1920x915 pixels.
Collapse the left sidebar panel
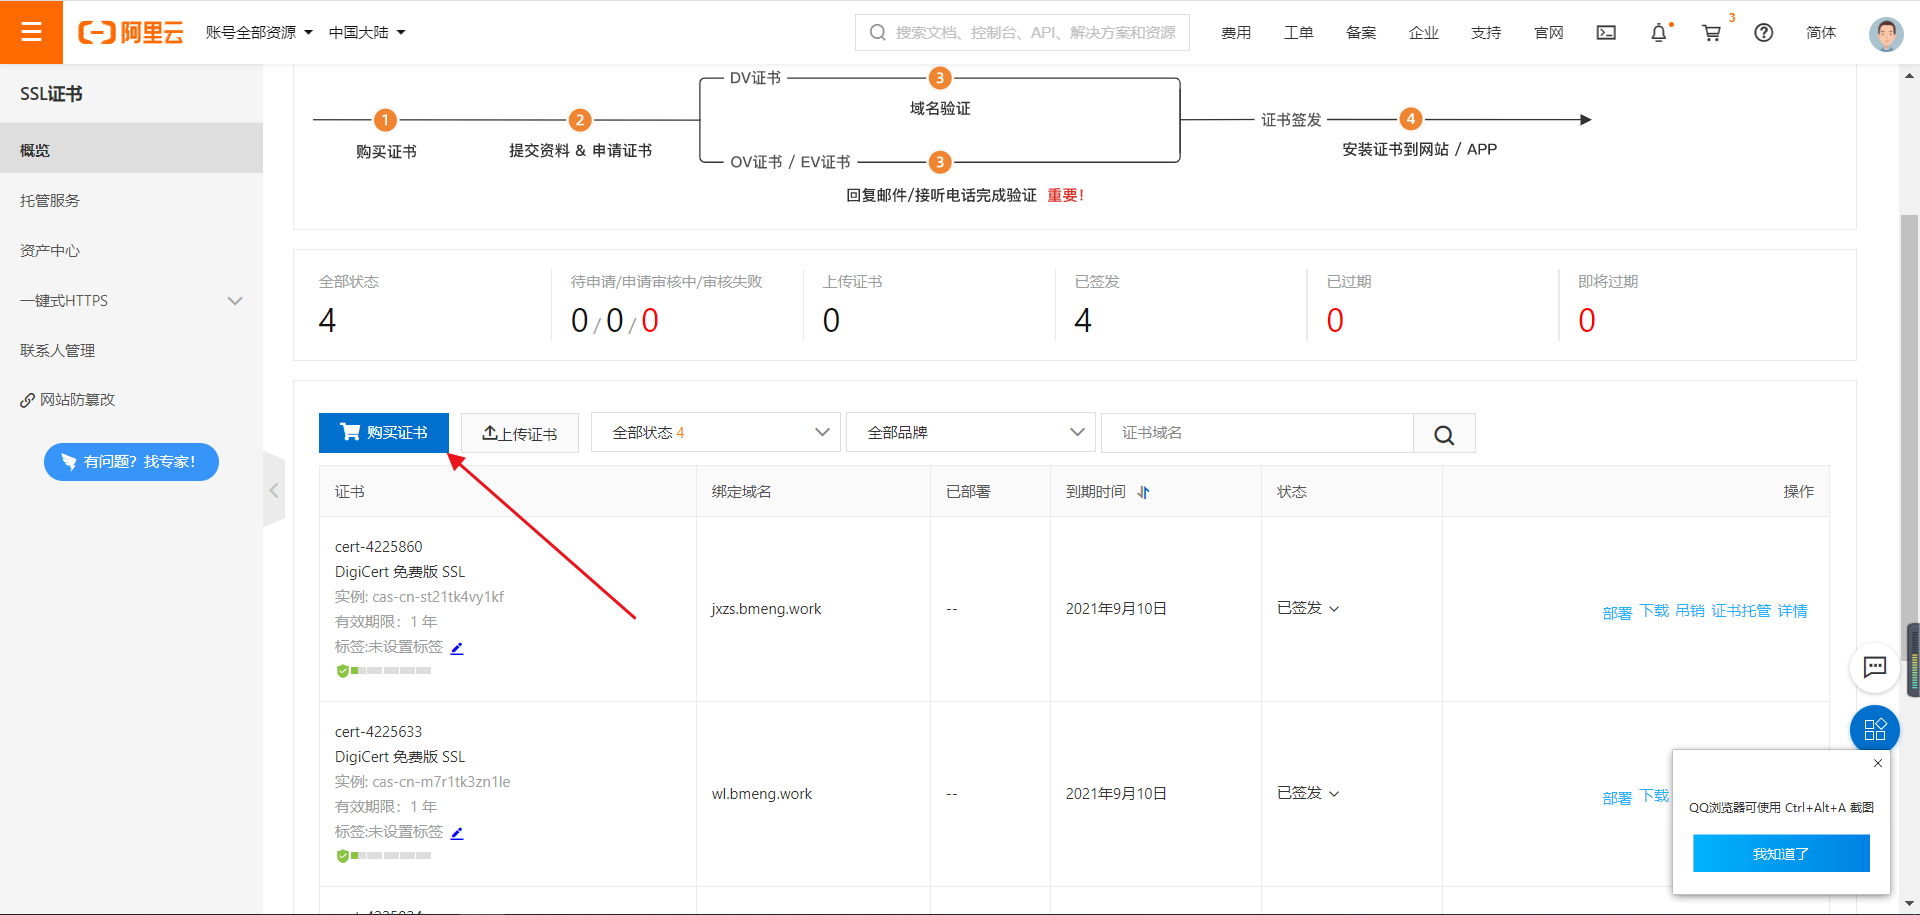tap(273, 490)
